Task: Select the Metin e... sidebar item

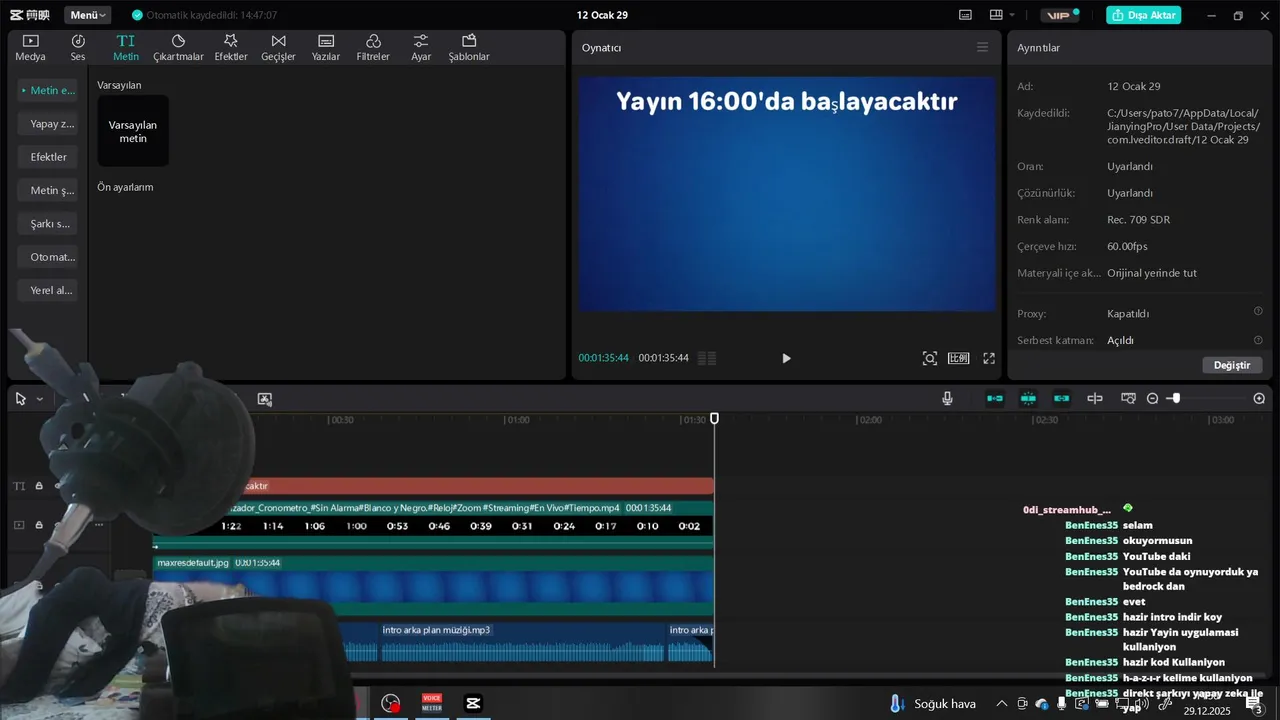Action: click(48, 90)
